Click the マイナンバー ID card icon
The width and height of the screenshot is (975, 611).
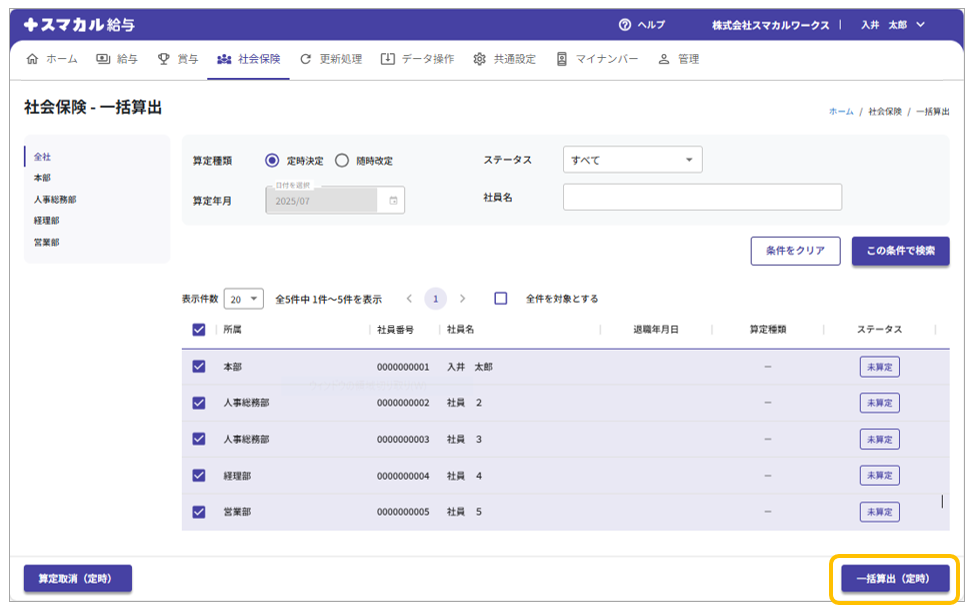pyautogui.click(x=562, y=59)
